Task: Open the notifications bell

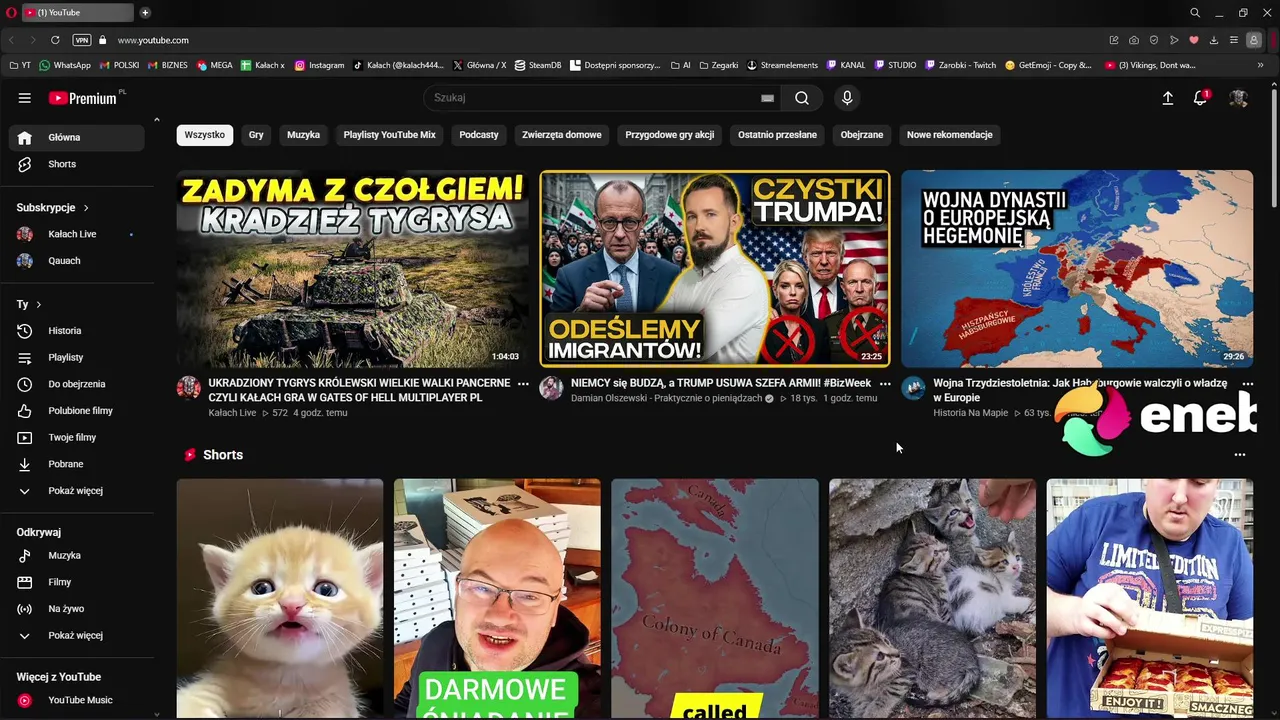Action: 1201,98
